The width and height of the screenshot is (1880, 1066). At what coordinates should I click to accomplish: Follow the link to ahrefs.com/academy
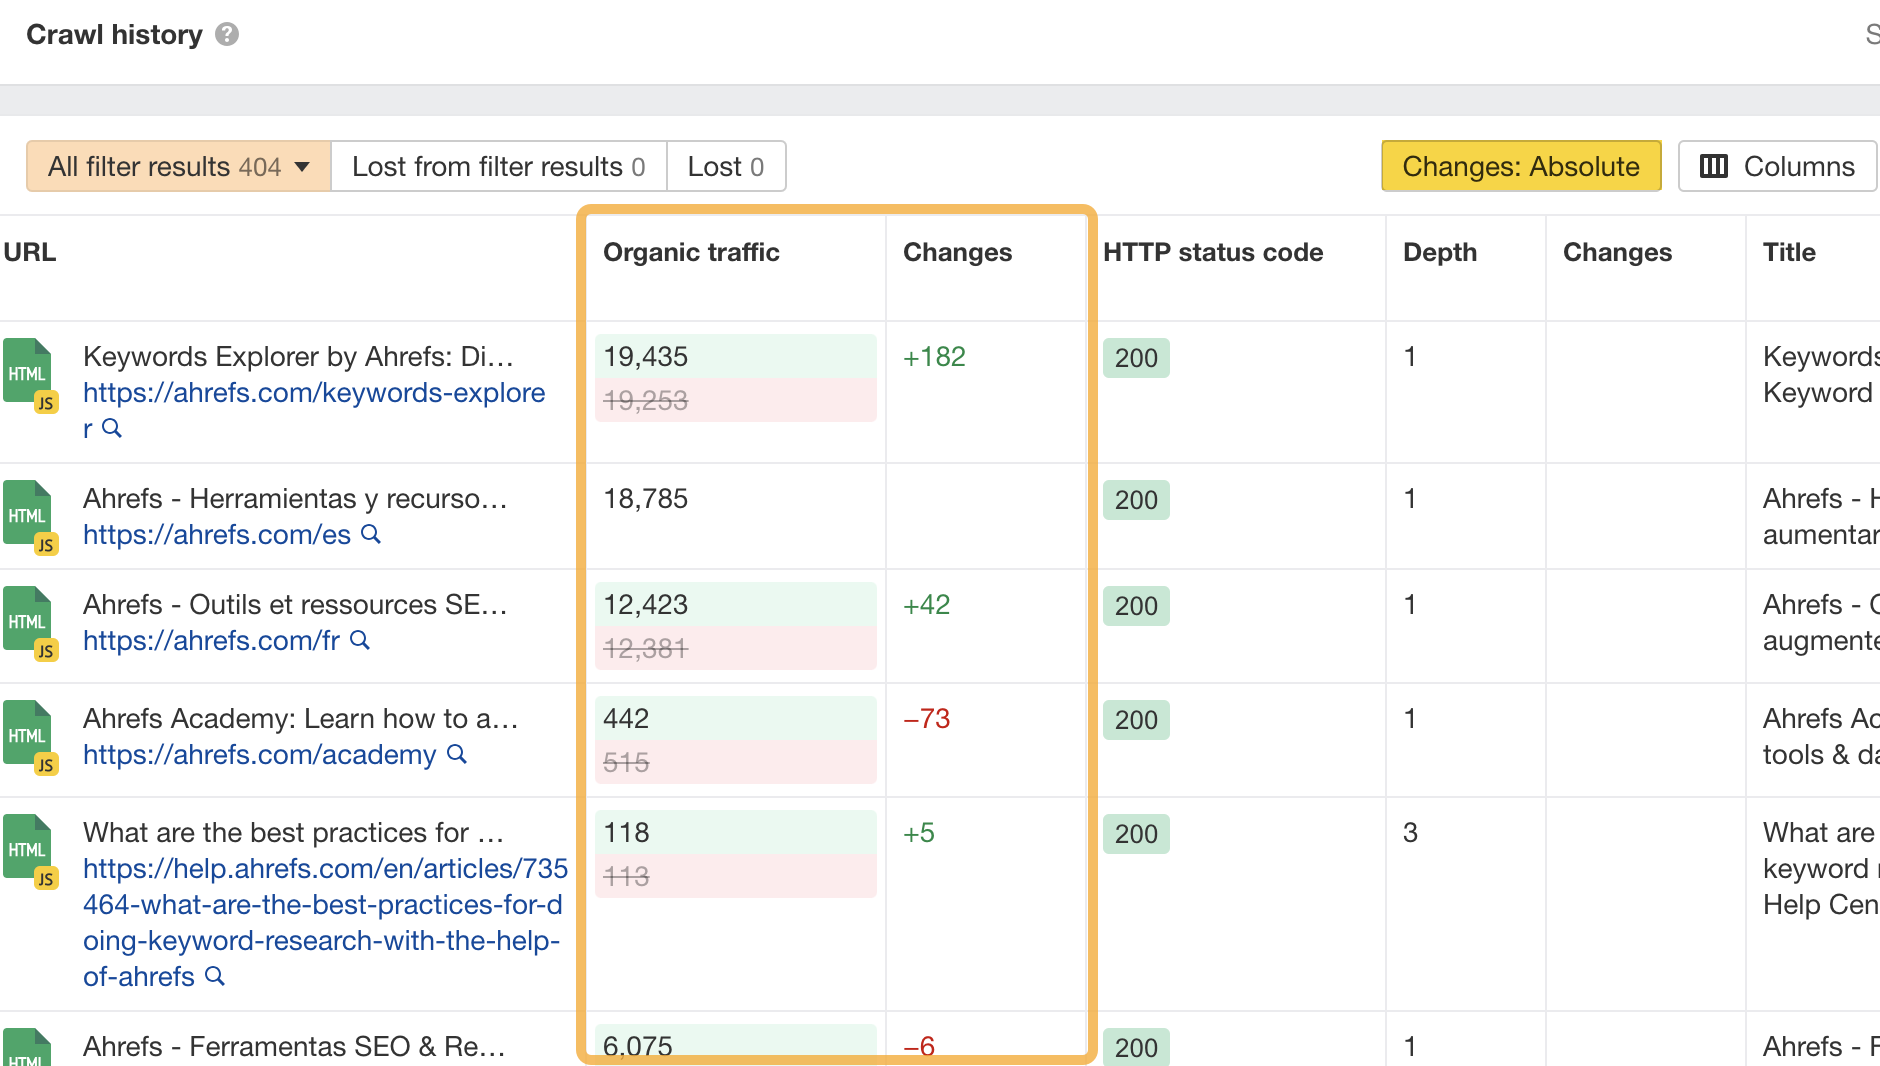pos(258,755)
